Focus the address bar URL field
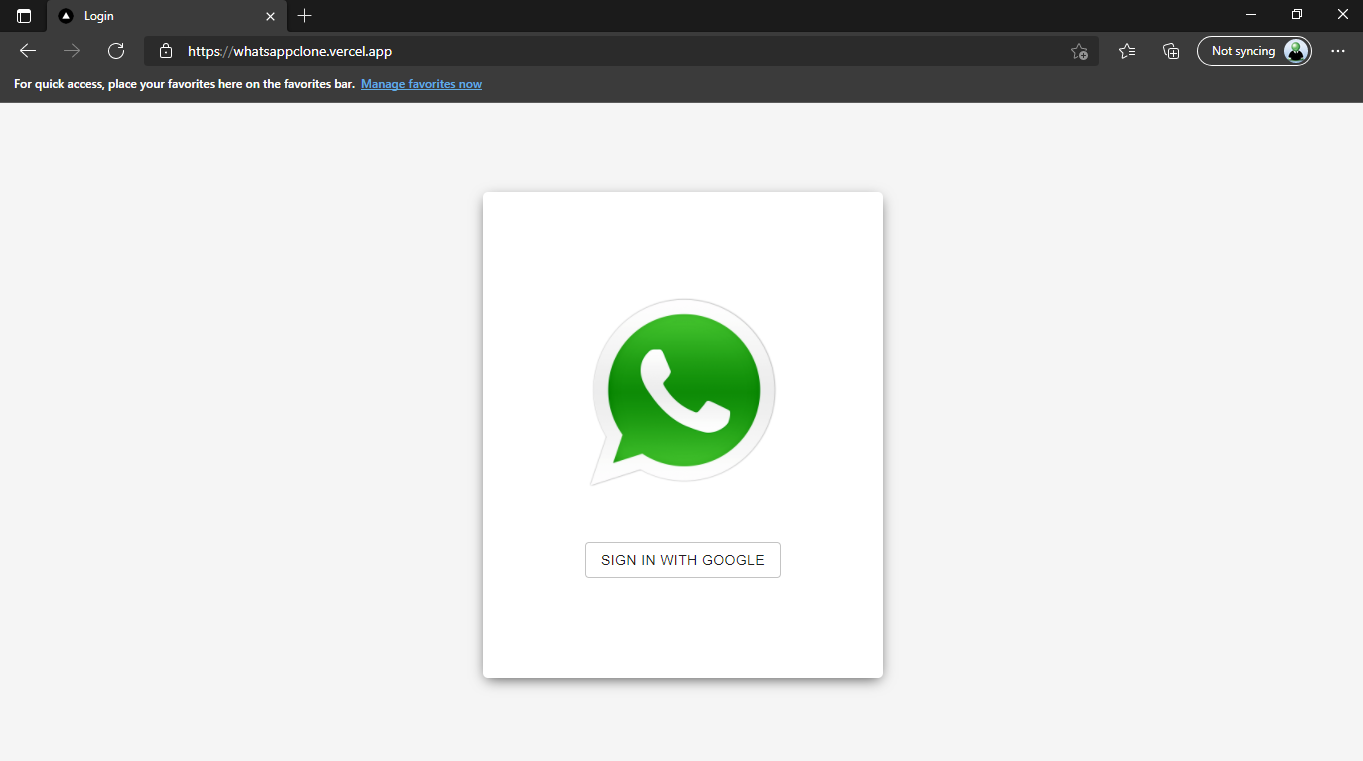 [620, 51]
